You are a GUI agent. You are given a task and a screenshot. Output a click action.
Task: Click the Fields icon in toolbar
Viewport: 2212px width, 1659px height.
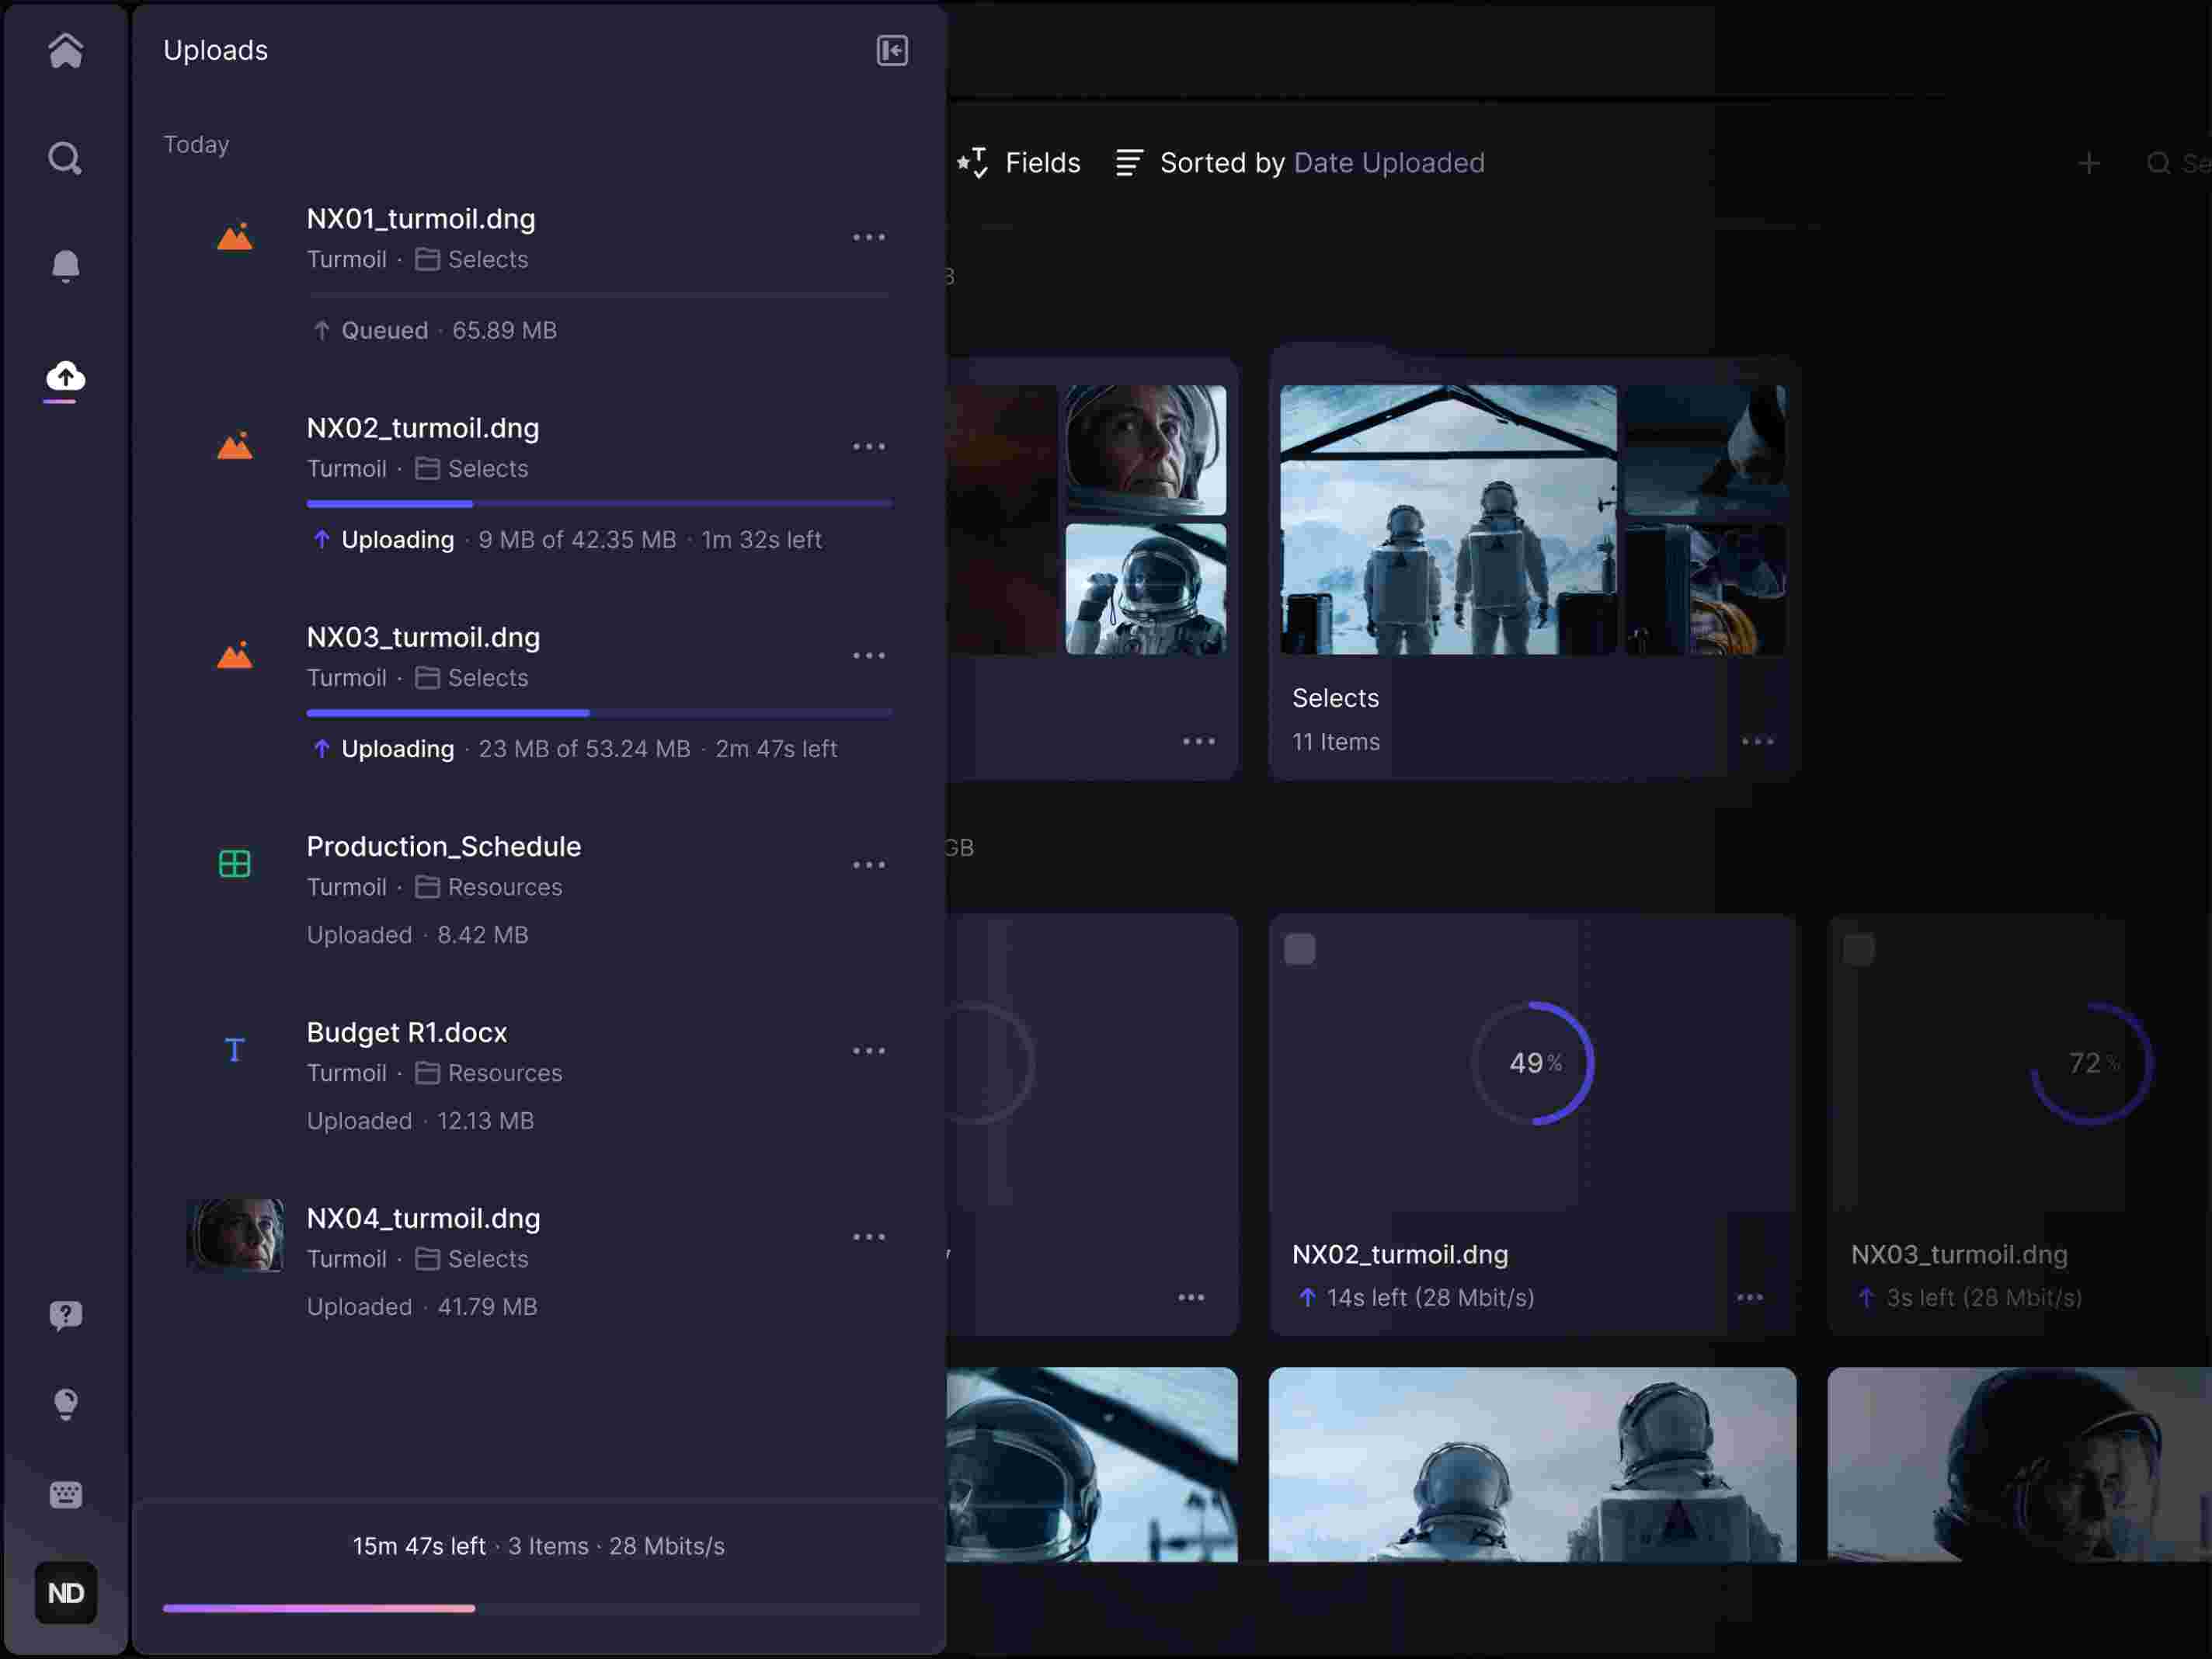click(972, 162)
